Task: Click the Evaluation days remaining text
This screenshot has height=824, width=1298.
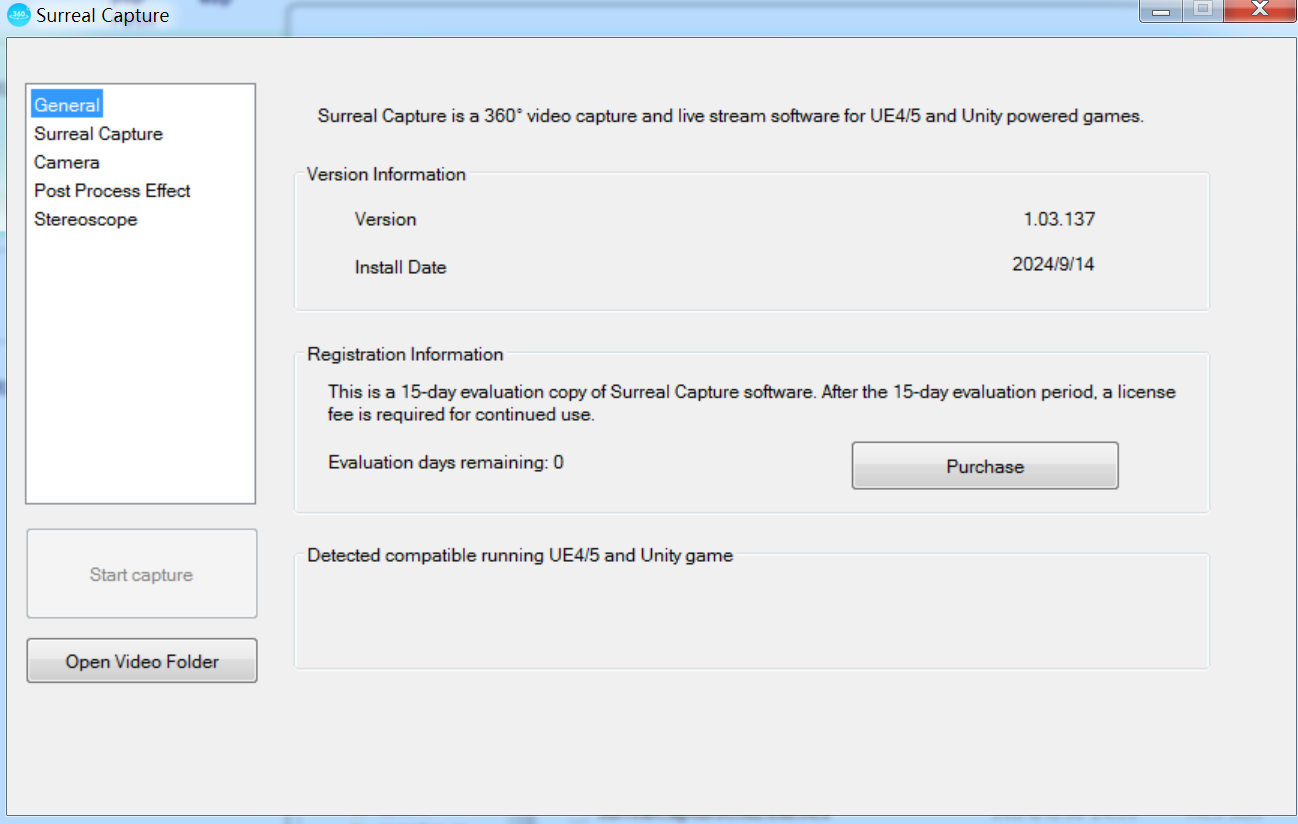Action: (x=446, y=462)
